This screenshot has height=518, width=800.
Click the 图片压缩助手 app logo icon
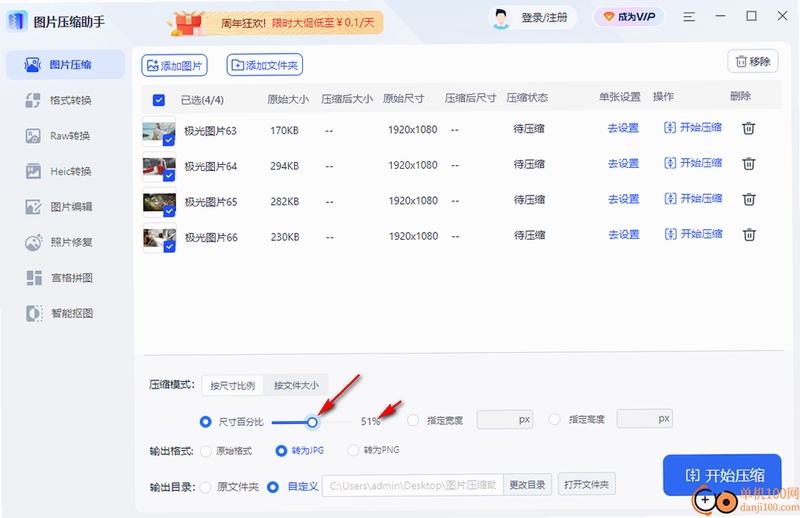pos(17,21)
